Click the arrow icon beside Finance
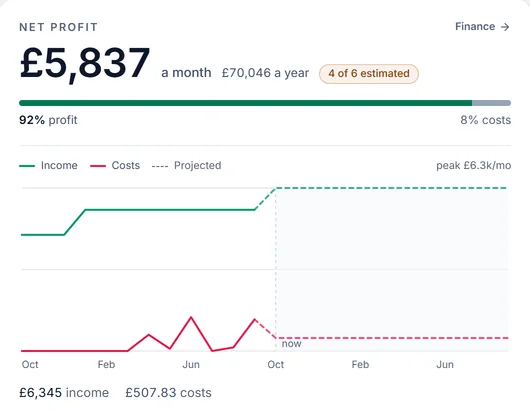This screenshot has height=410, width=530. [505, 27]
